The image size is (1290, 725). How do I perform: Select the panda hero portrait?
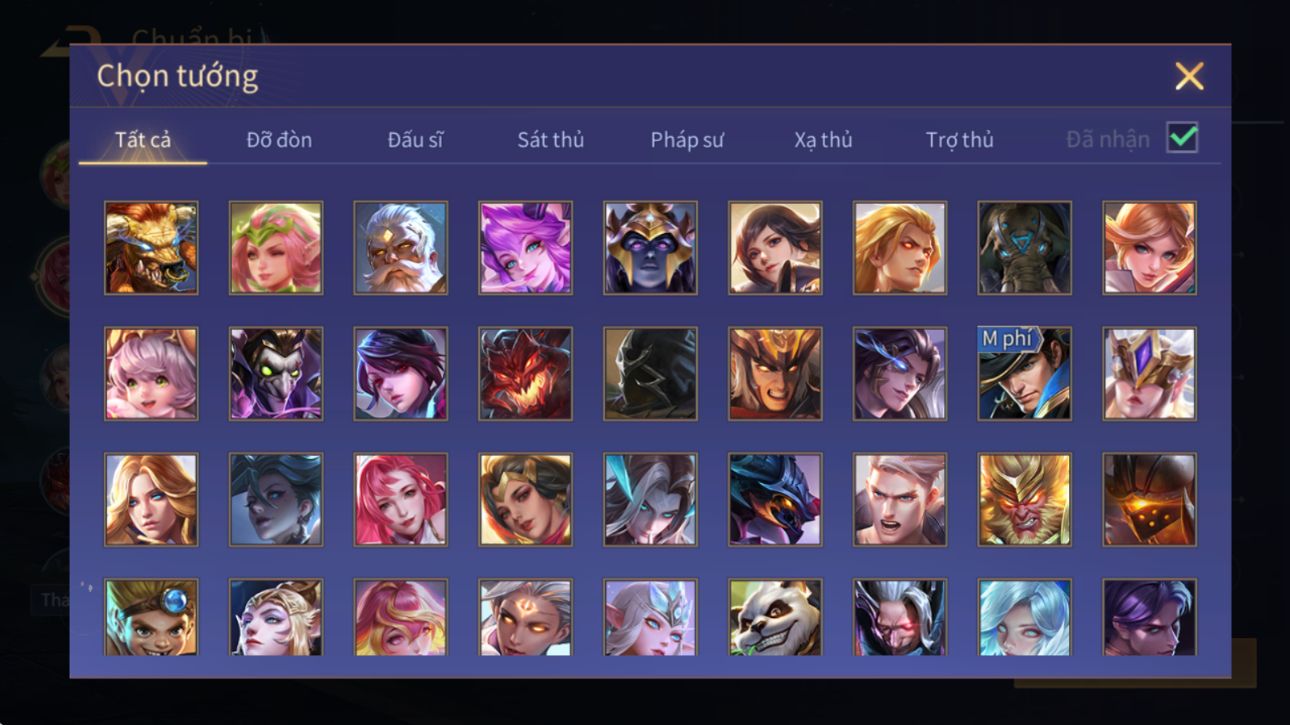pos(775,617)
